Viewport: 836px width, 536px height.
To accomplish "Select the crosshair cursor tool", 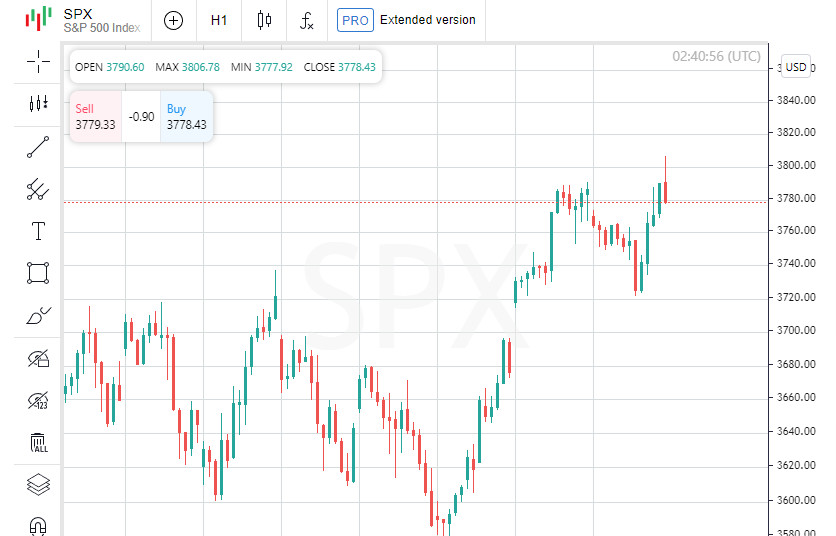I will click(x=38, y=61).
